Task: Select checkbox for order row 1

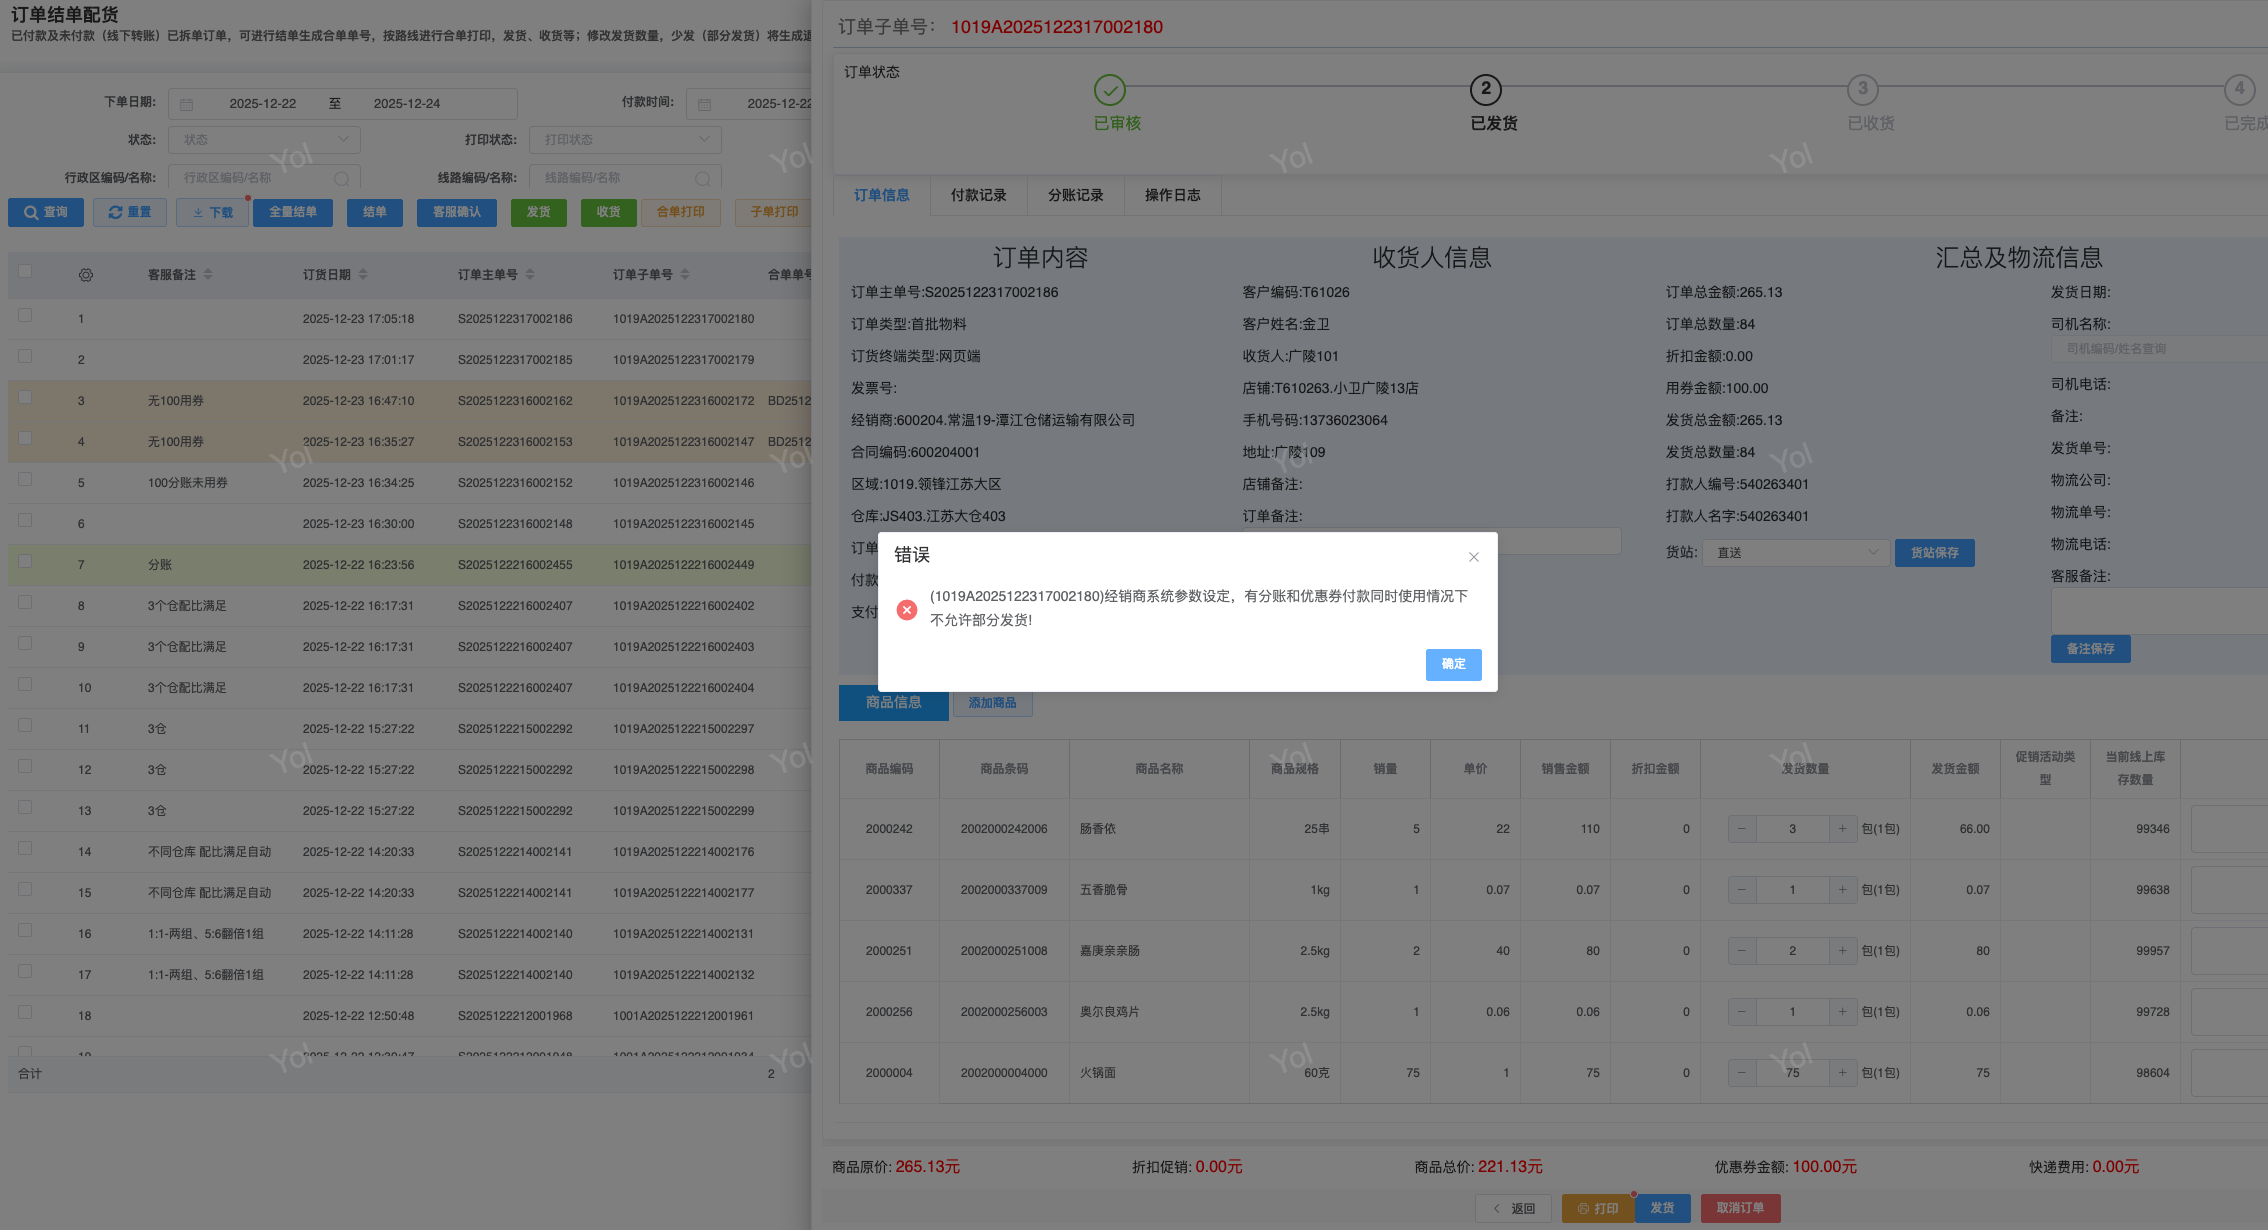Action: pyautogui.click(x=25, y=315)
